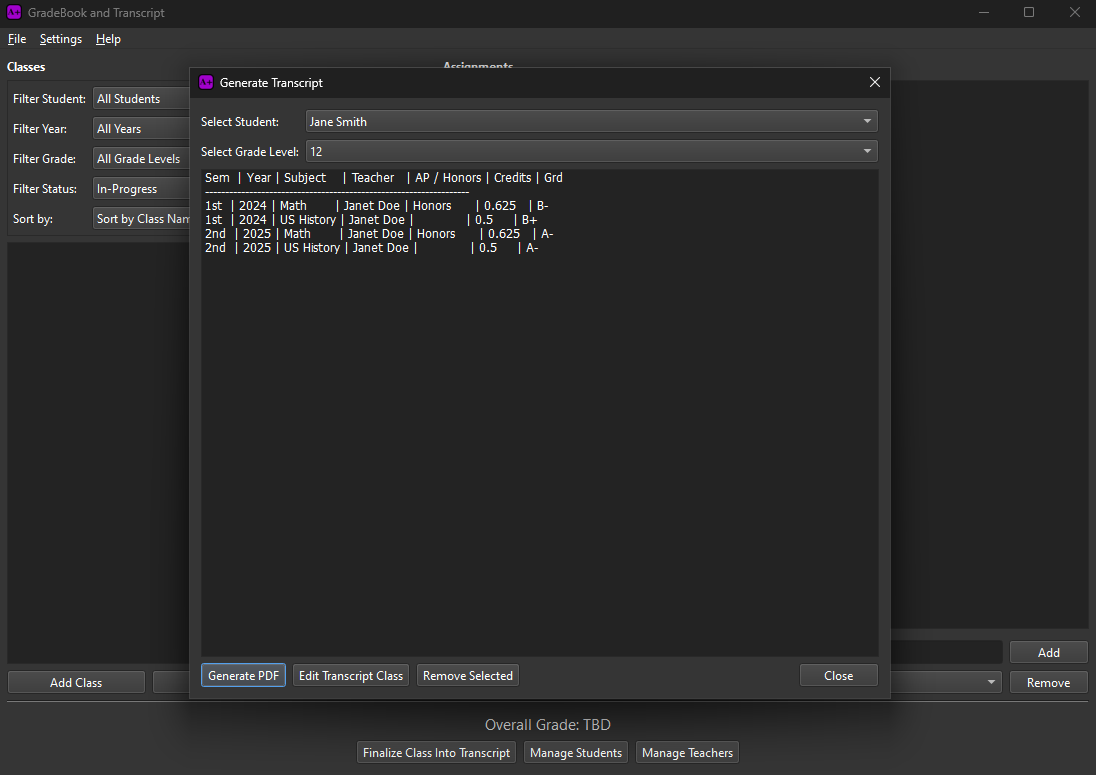Screen dimensions: 1096x775
Task: Click the Sort by label
Action: pos(33,219)
